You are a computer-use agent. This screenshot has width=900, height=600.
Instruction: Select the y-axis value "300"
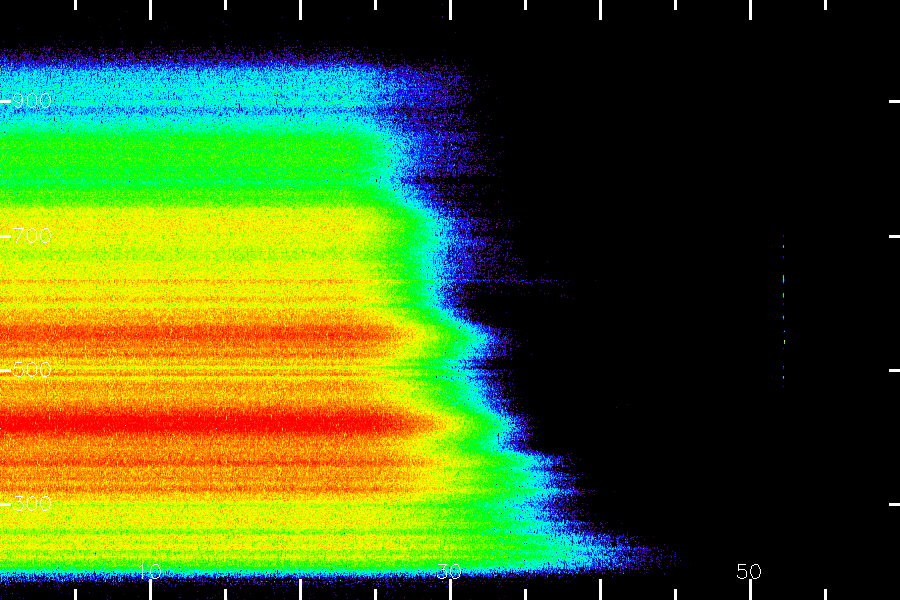coord(32,504)
